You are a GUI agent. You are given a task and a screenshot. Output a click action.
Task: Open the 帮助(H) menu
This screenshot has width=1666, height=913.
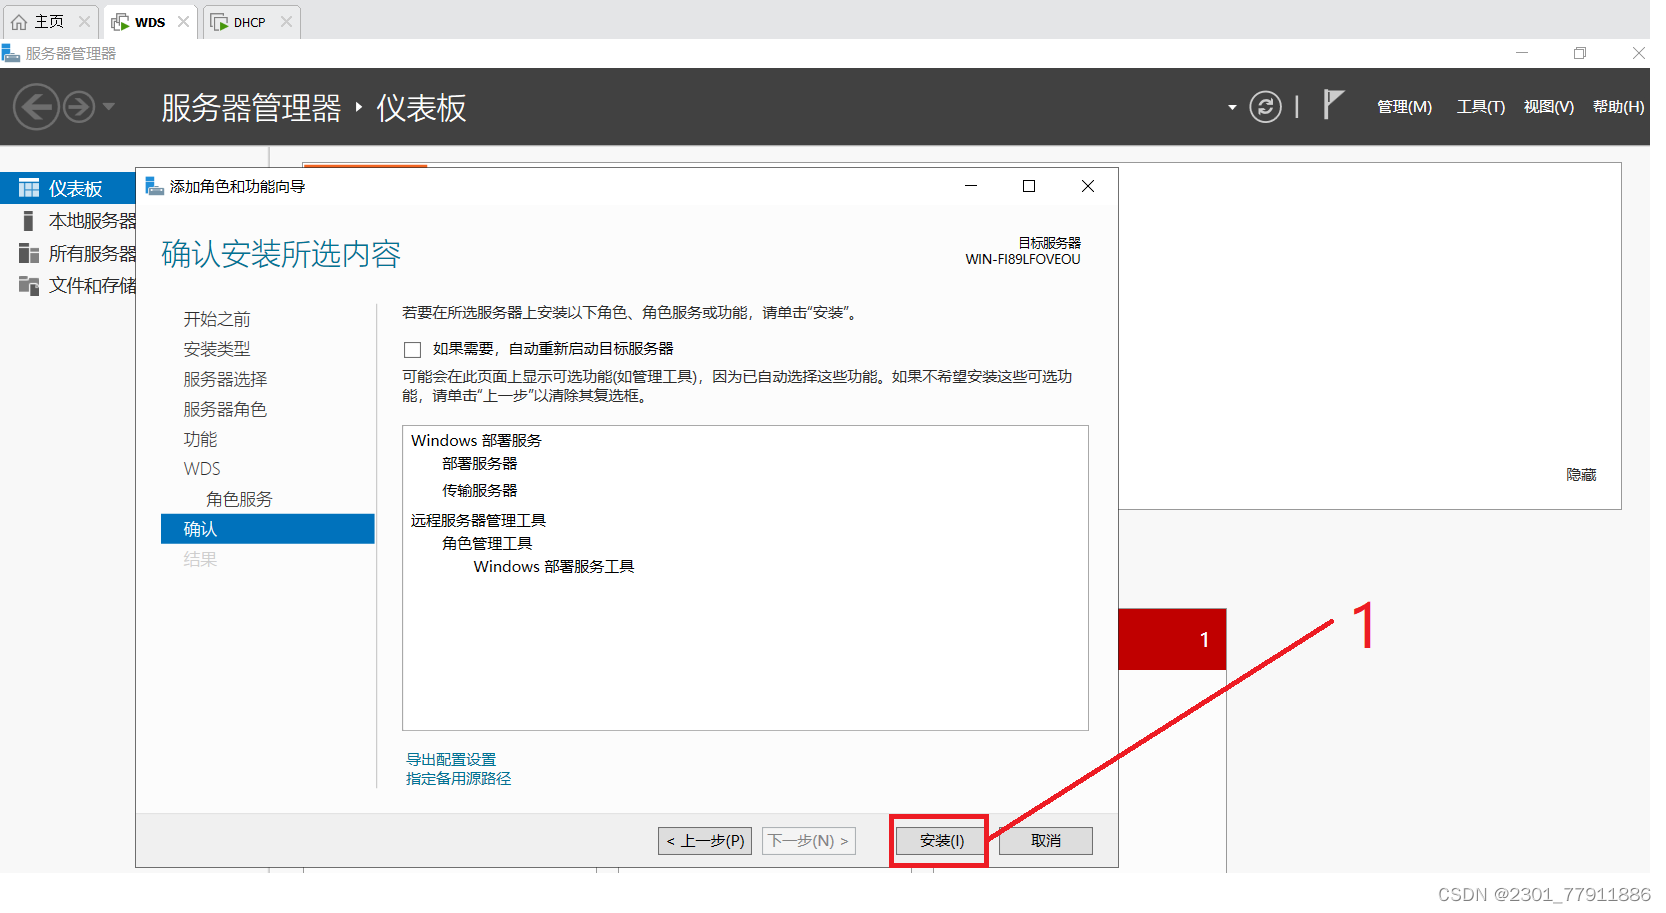(1618, 107)
